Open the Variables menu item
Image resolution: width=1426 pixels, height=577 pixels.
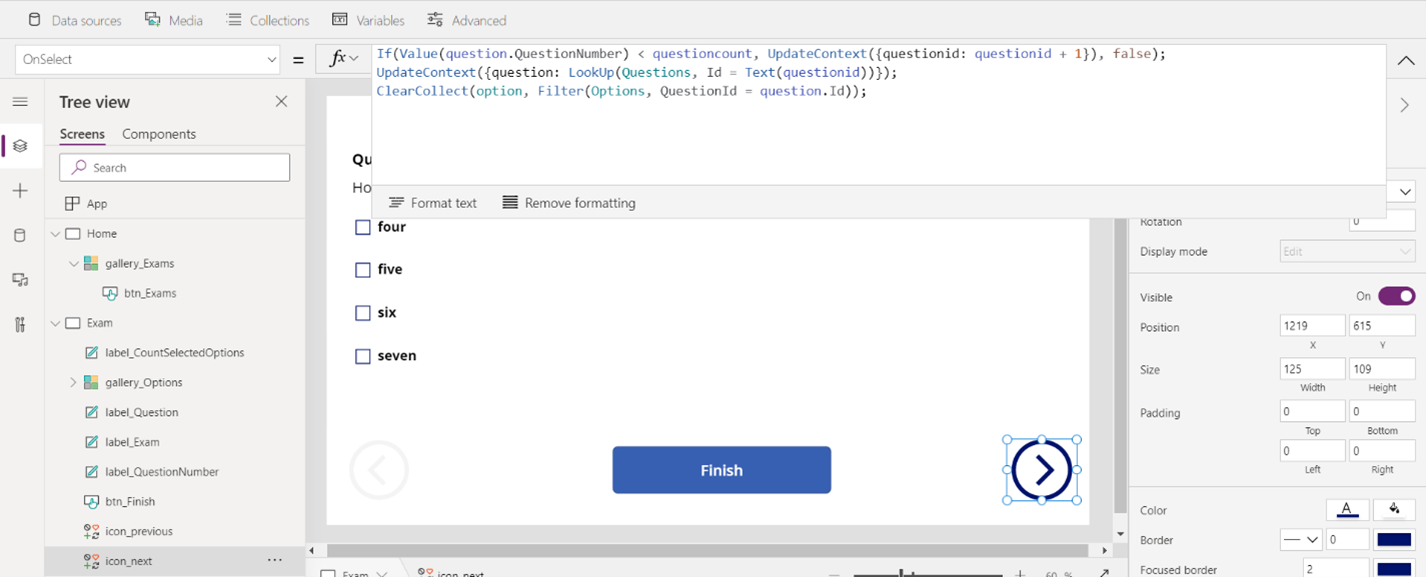tap(368, 20)
